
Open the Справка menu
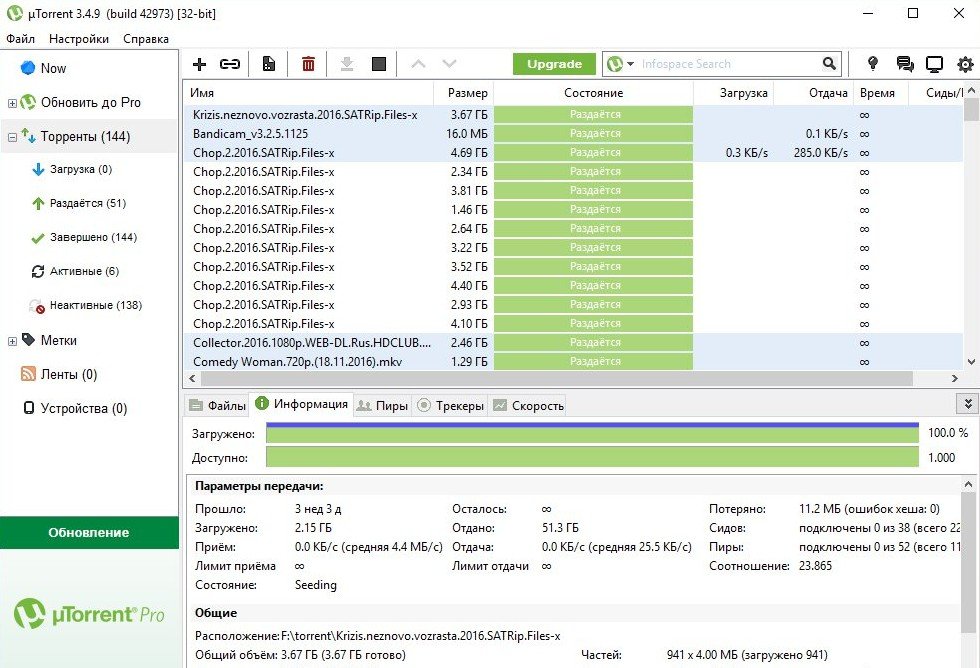[146, 39]
